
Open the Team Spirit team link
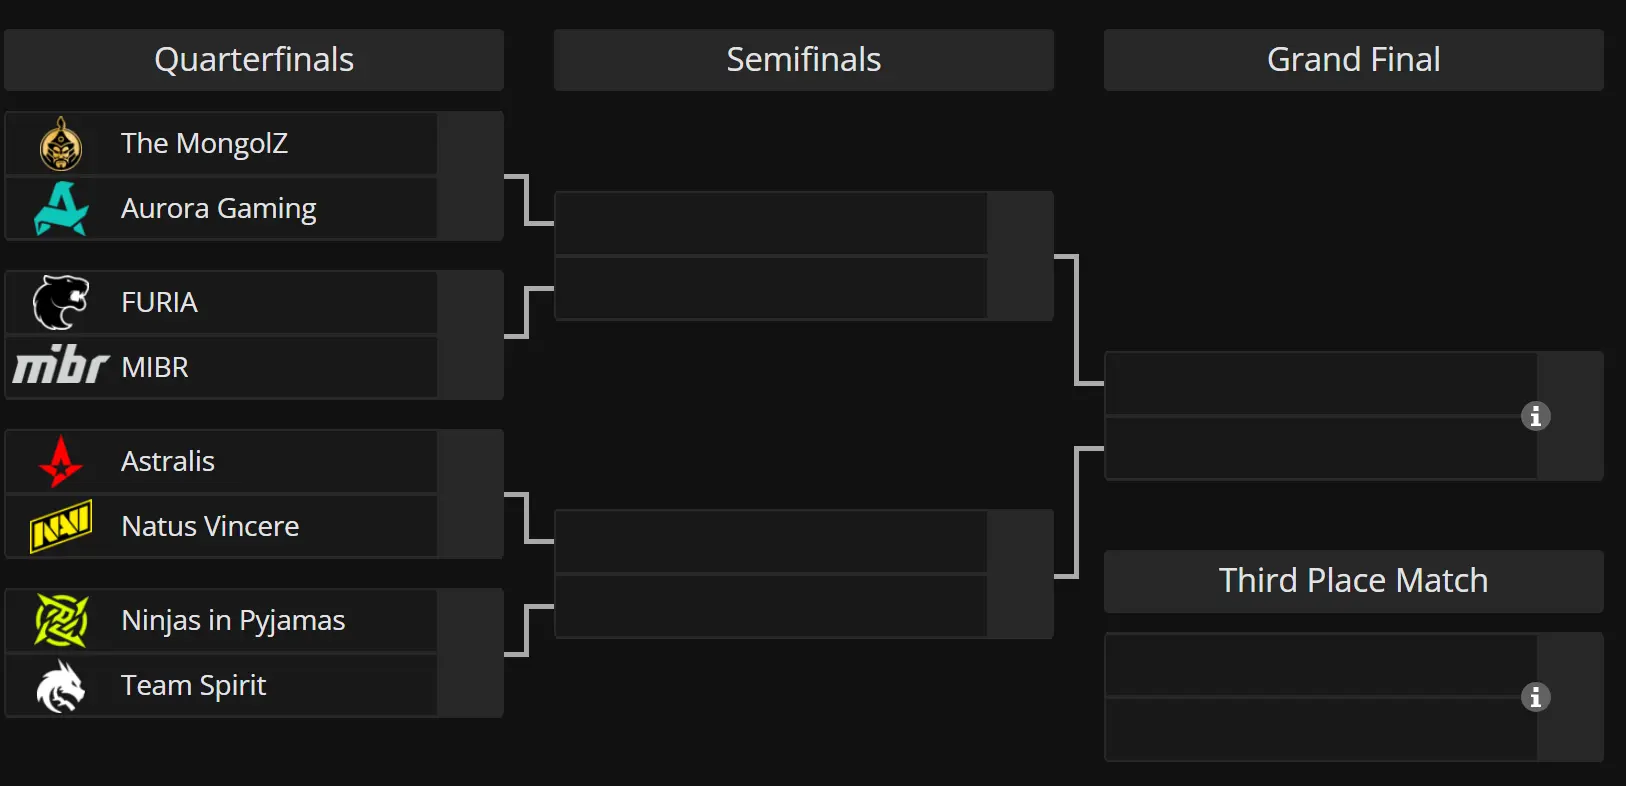pos(193,685)
